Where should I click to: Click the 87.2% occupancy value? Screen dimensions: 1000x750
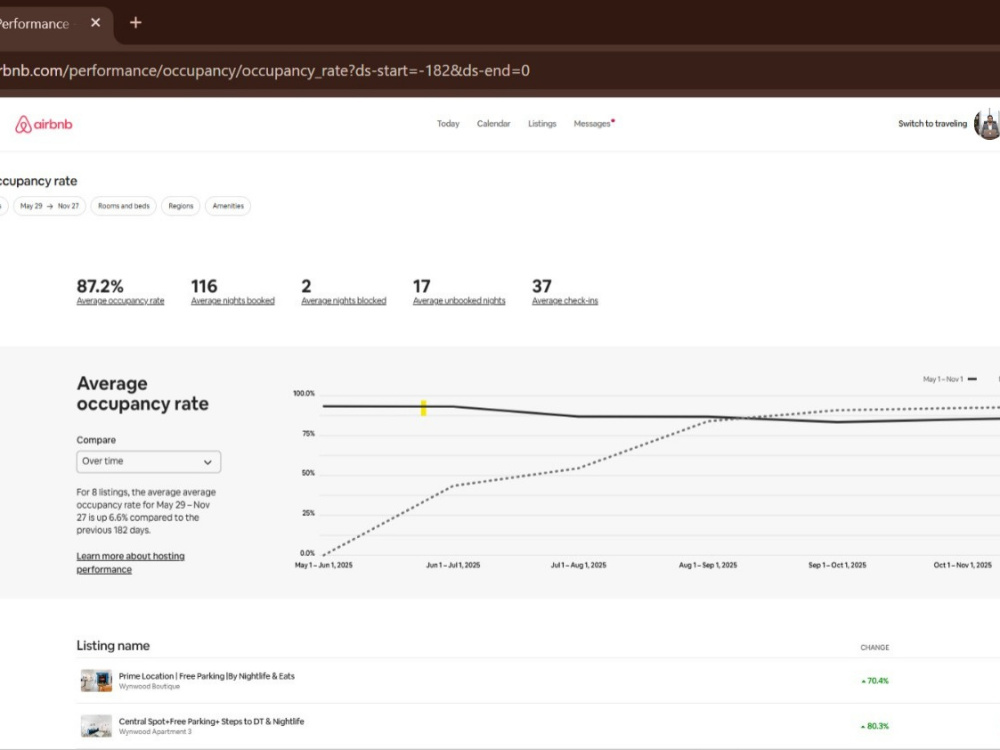click(100, 286)
